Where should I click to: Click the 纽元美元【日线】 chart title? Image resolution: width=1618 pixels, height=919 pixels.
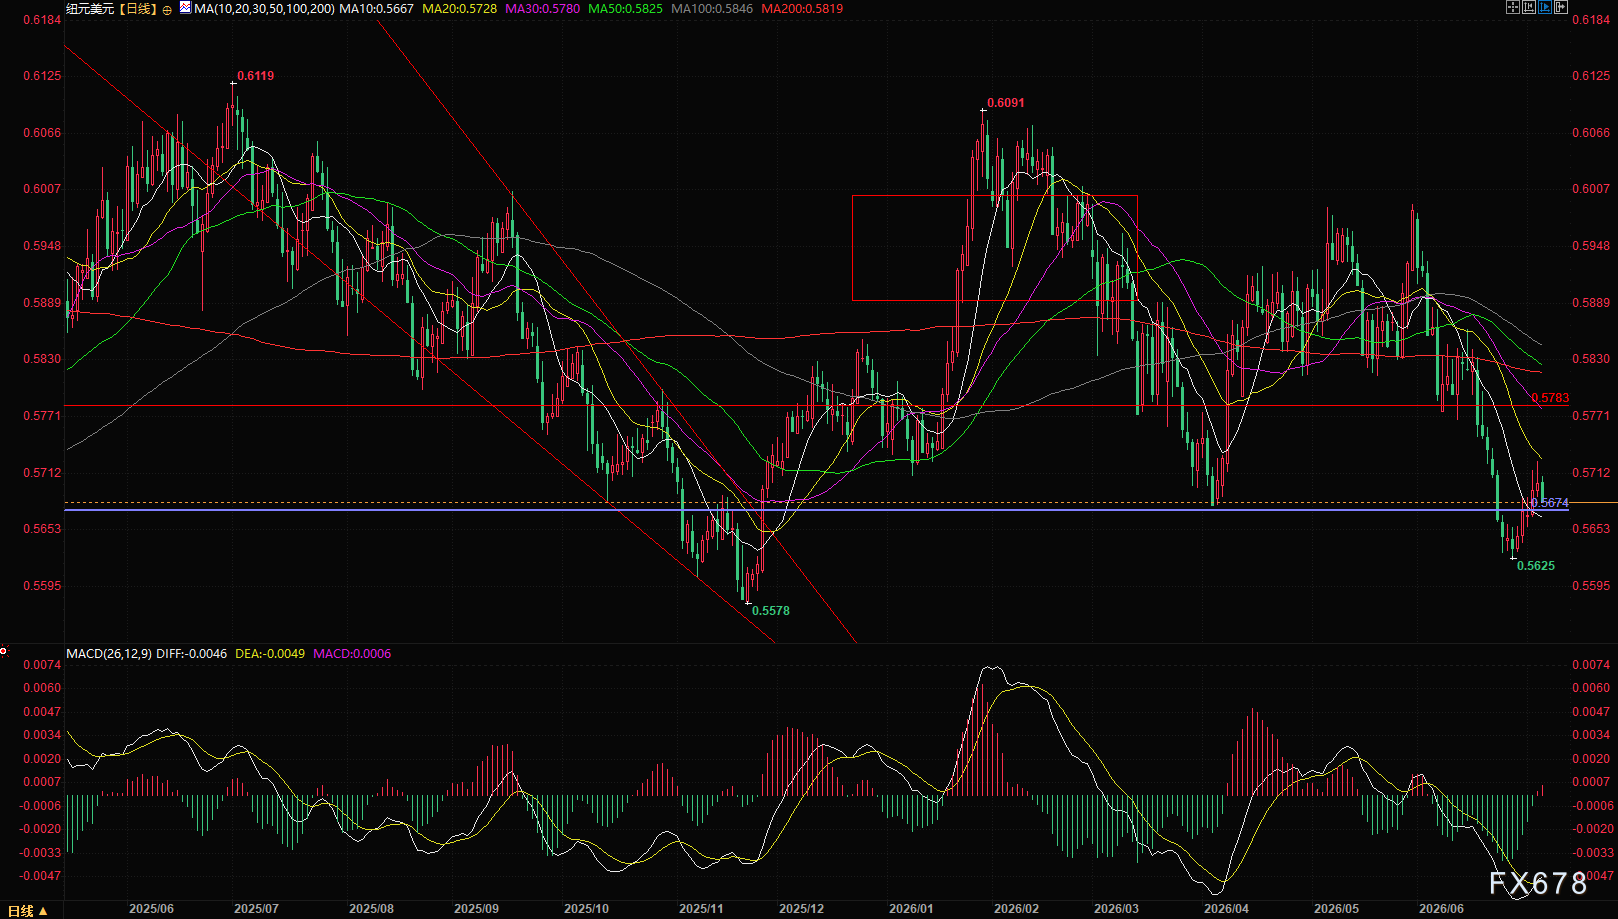(x=112, y=9)
